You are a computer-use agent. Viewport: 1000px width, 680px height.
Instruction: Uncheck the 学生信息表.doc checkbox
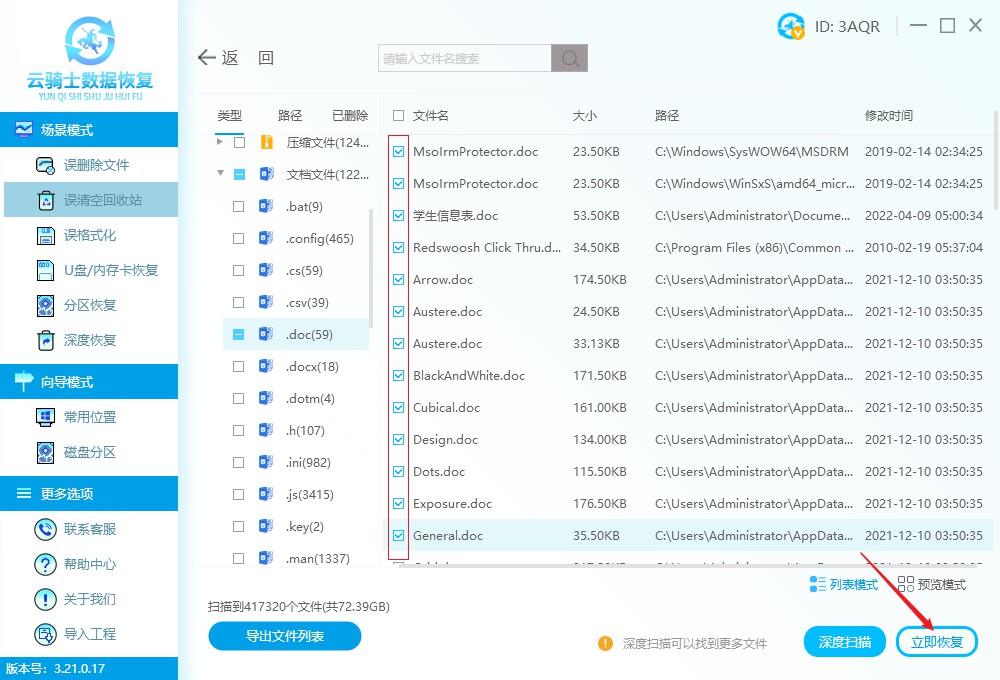[x=399, y=216]
